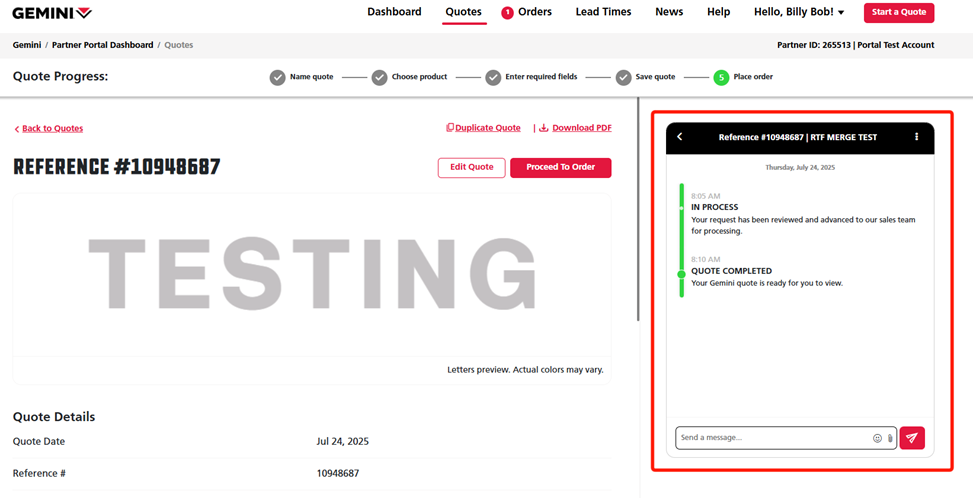Click the Place order step circle
The height and width of the screenshot is (498, 973).
[x=721, y=77]
